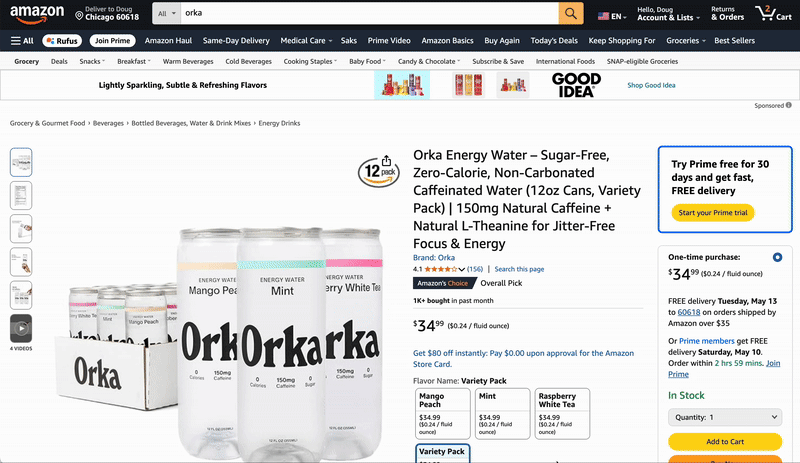Image resolution: width=800 pixels, height=463 pixels.
Task: Select the Mango Peach flavor option
Action: tap(443, 413)
